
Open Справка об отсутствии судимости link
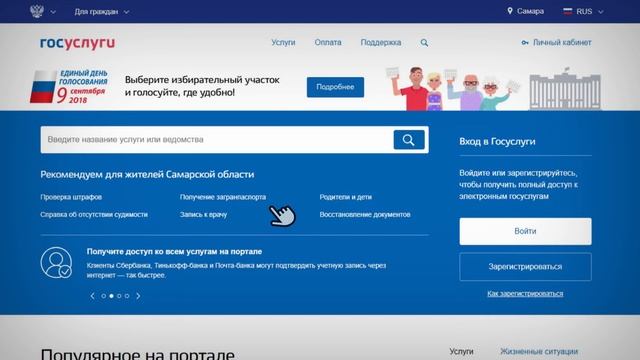(94, 215)
